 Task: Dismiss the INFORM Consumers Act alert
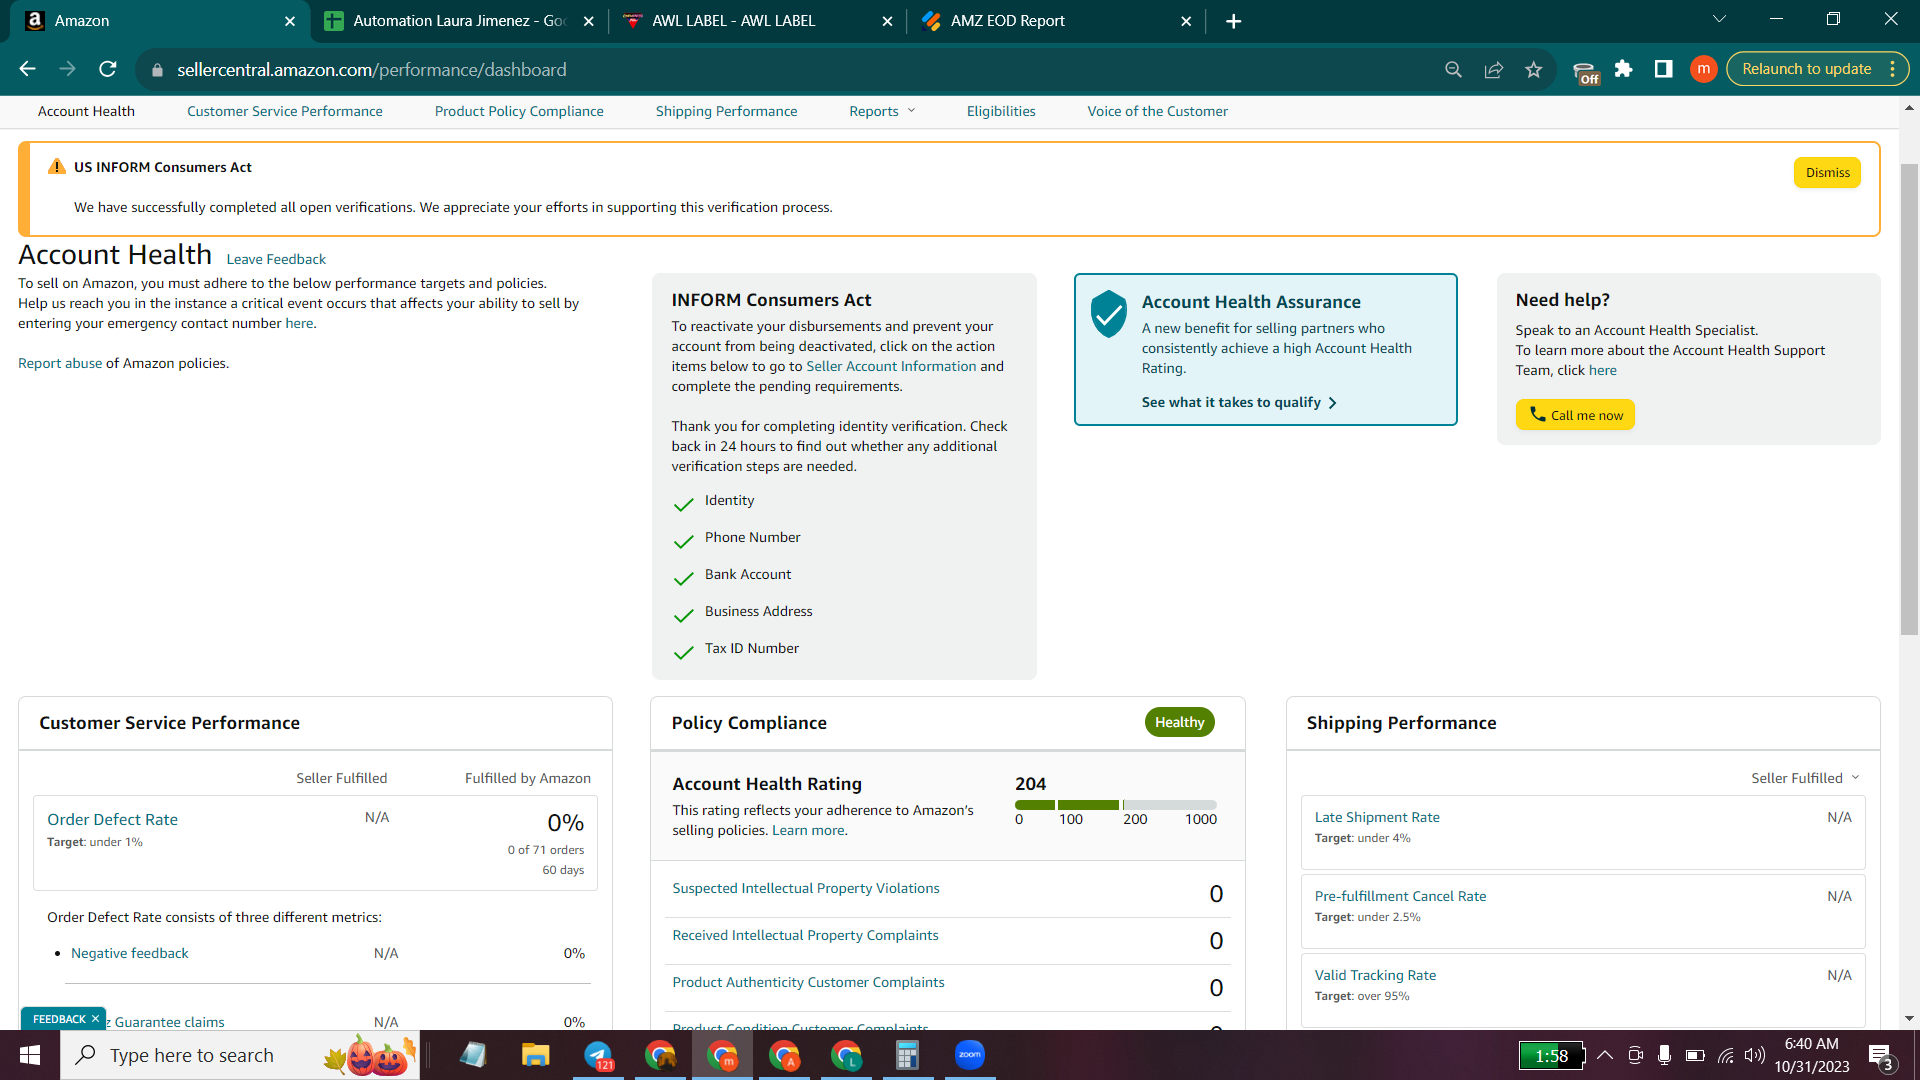coord(1828,173)
